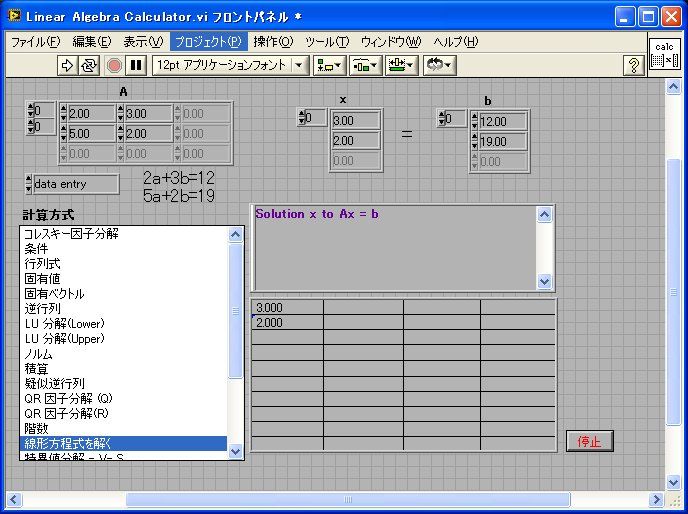Open the プロジェクト(P) menu
Screen dimensions: 688x514
pyautogui.click(x=207, y=41)
